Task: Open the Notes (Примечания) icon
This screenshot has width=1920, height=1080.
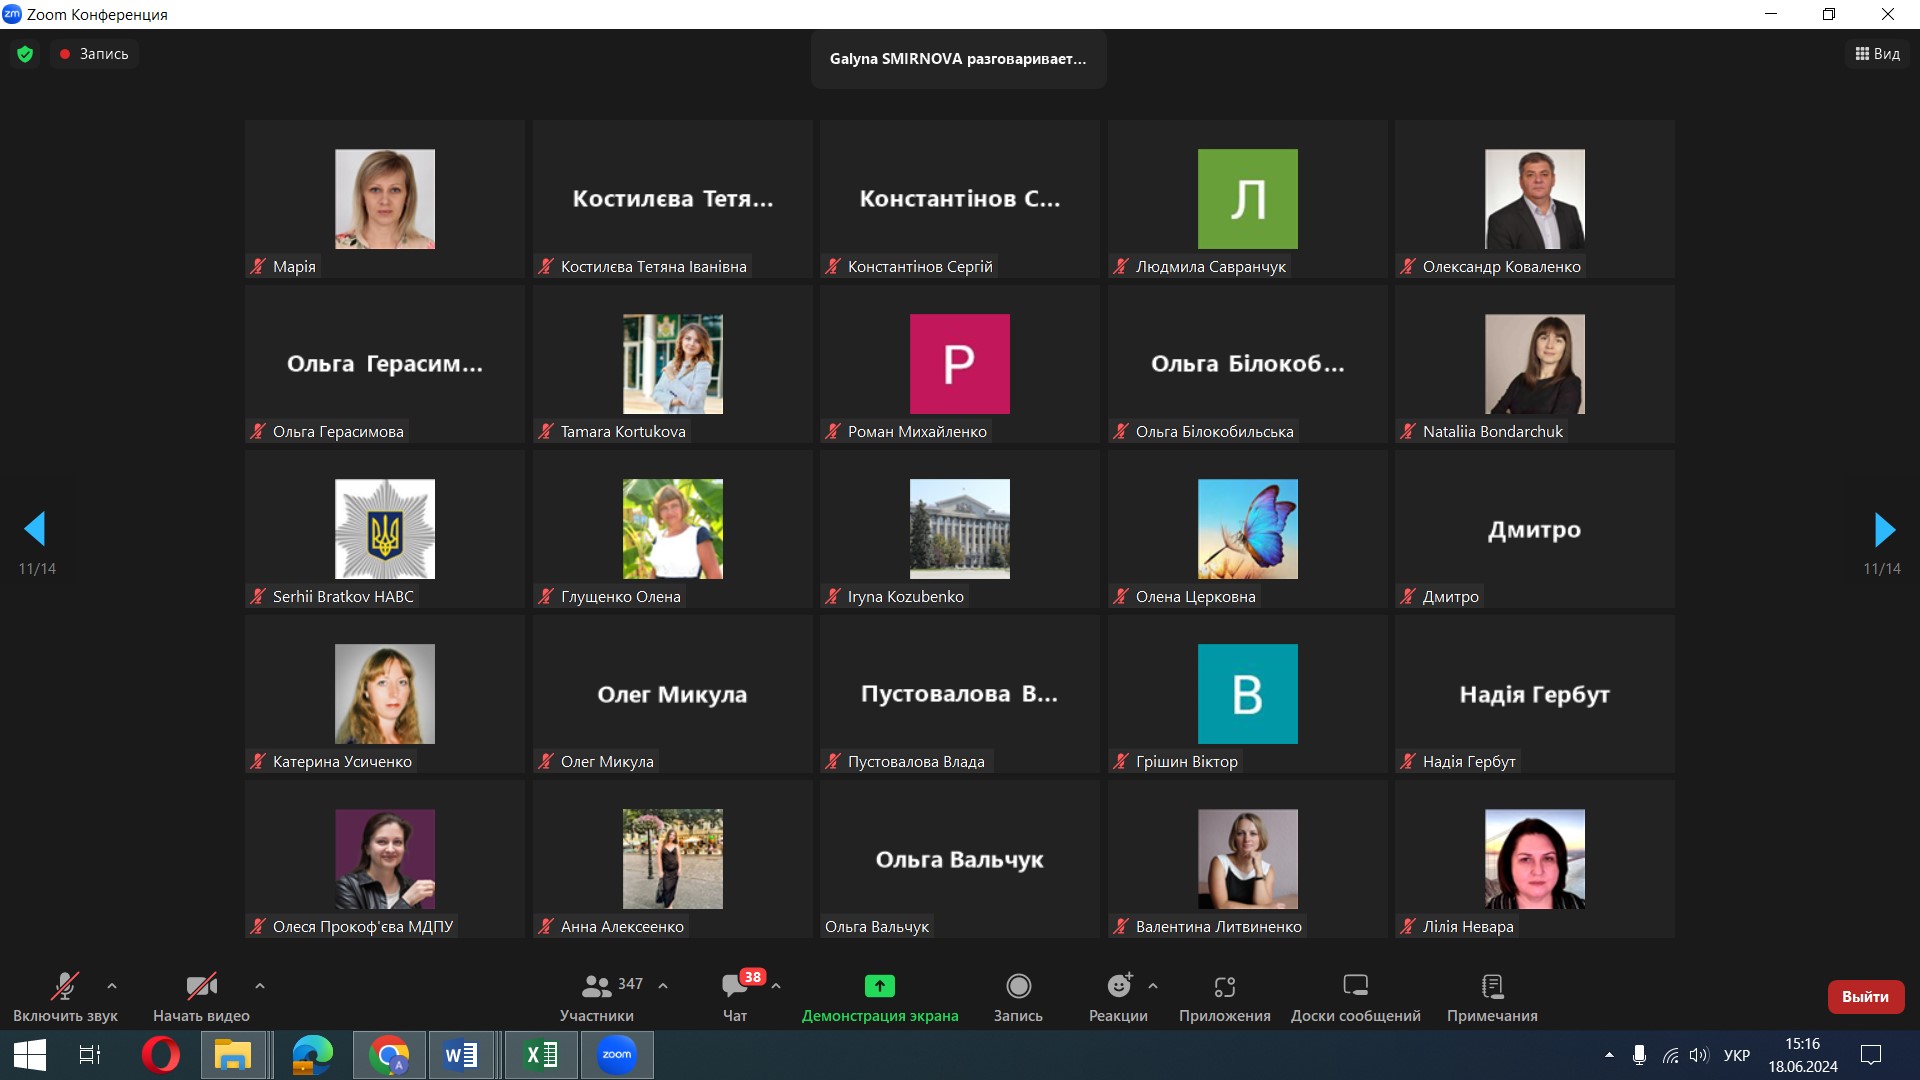Action: [x=1491, y=987]
